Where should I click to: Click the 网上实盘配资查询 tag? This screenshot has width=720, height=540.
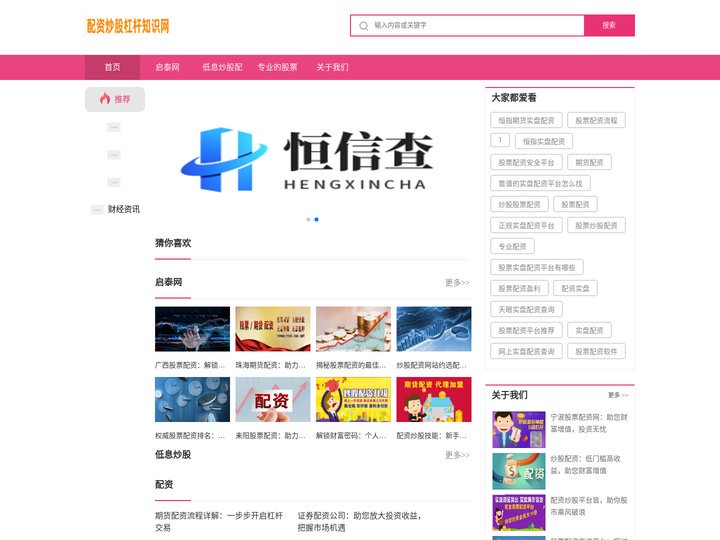tap(526, 352)
